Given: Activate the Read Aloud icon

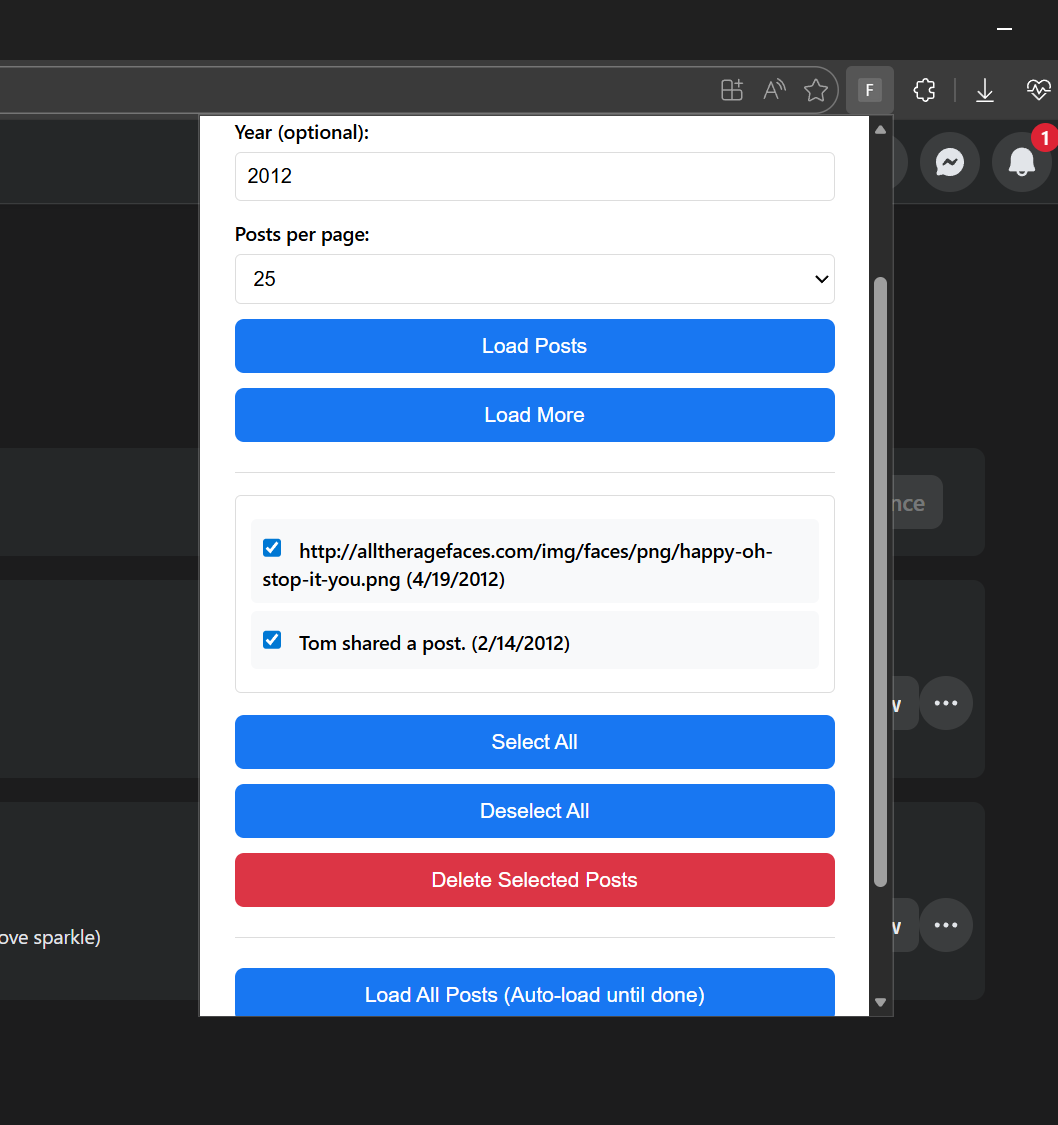Looking at the screenshot, I should 774,90.
